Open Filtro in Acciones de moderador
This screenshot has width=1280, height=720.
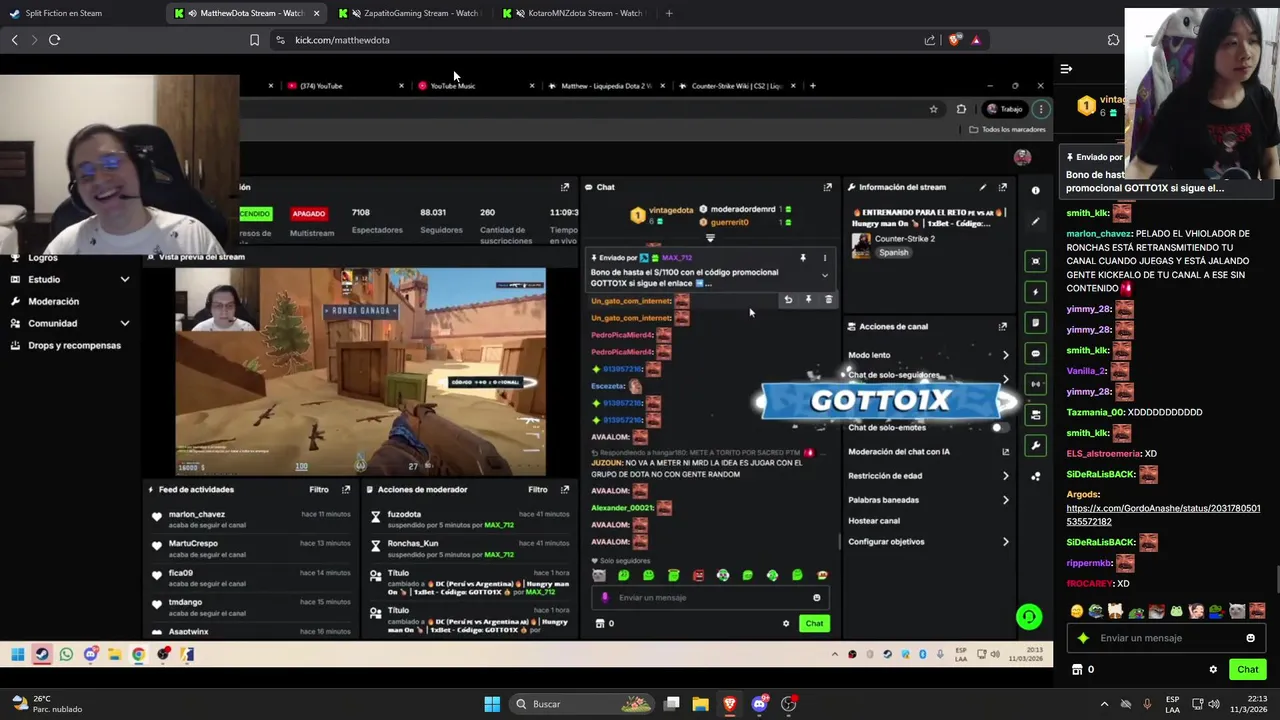click(538, 490)
